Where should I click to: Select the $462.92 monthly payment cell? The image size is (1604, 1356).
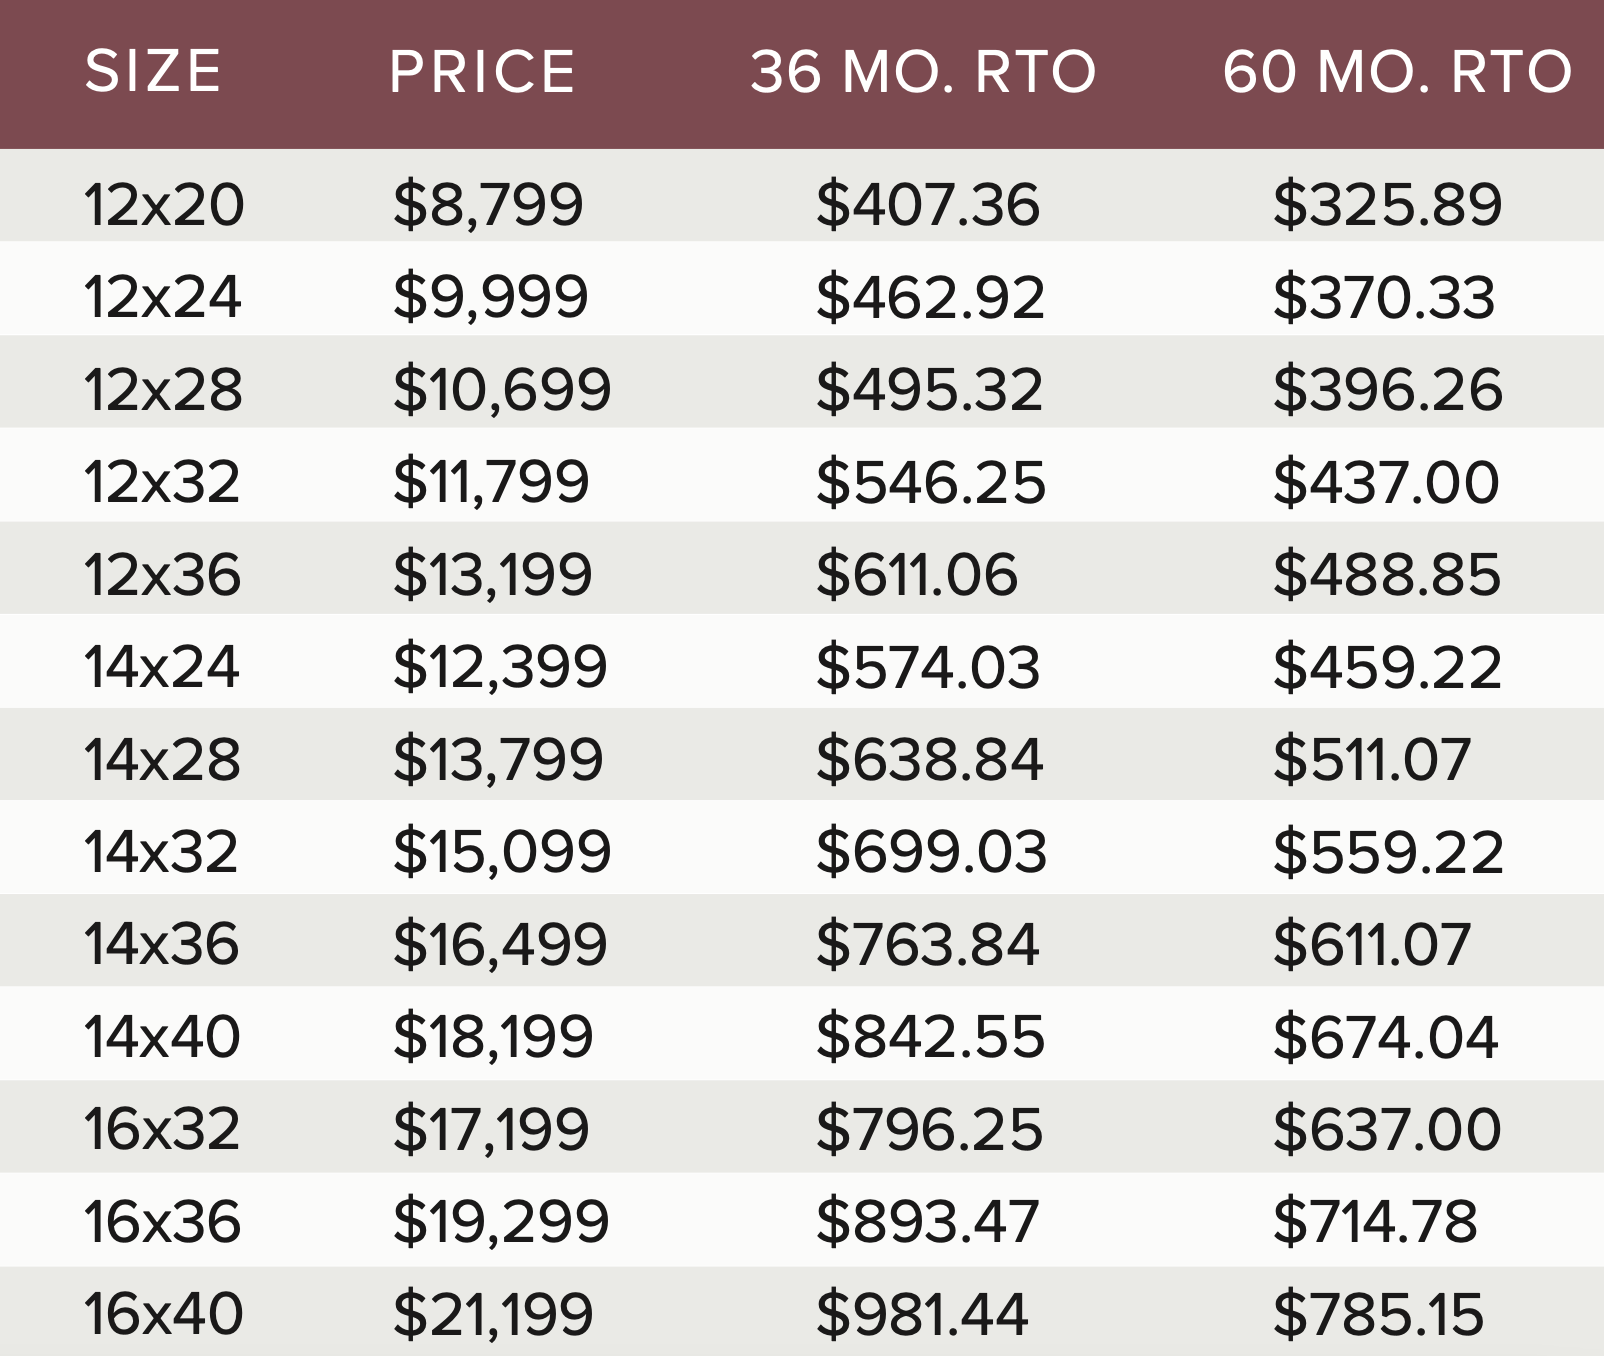click(x=930, y=297)
